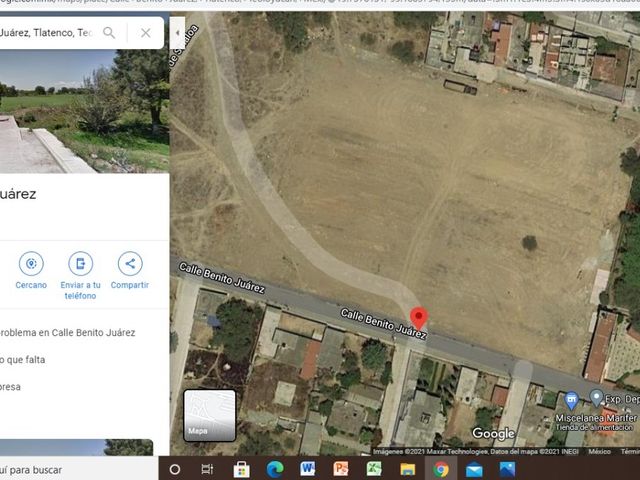
Task: Open the Mail app from the taskbar
Action: (x=474, y=470)
